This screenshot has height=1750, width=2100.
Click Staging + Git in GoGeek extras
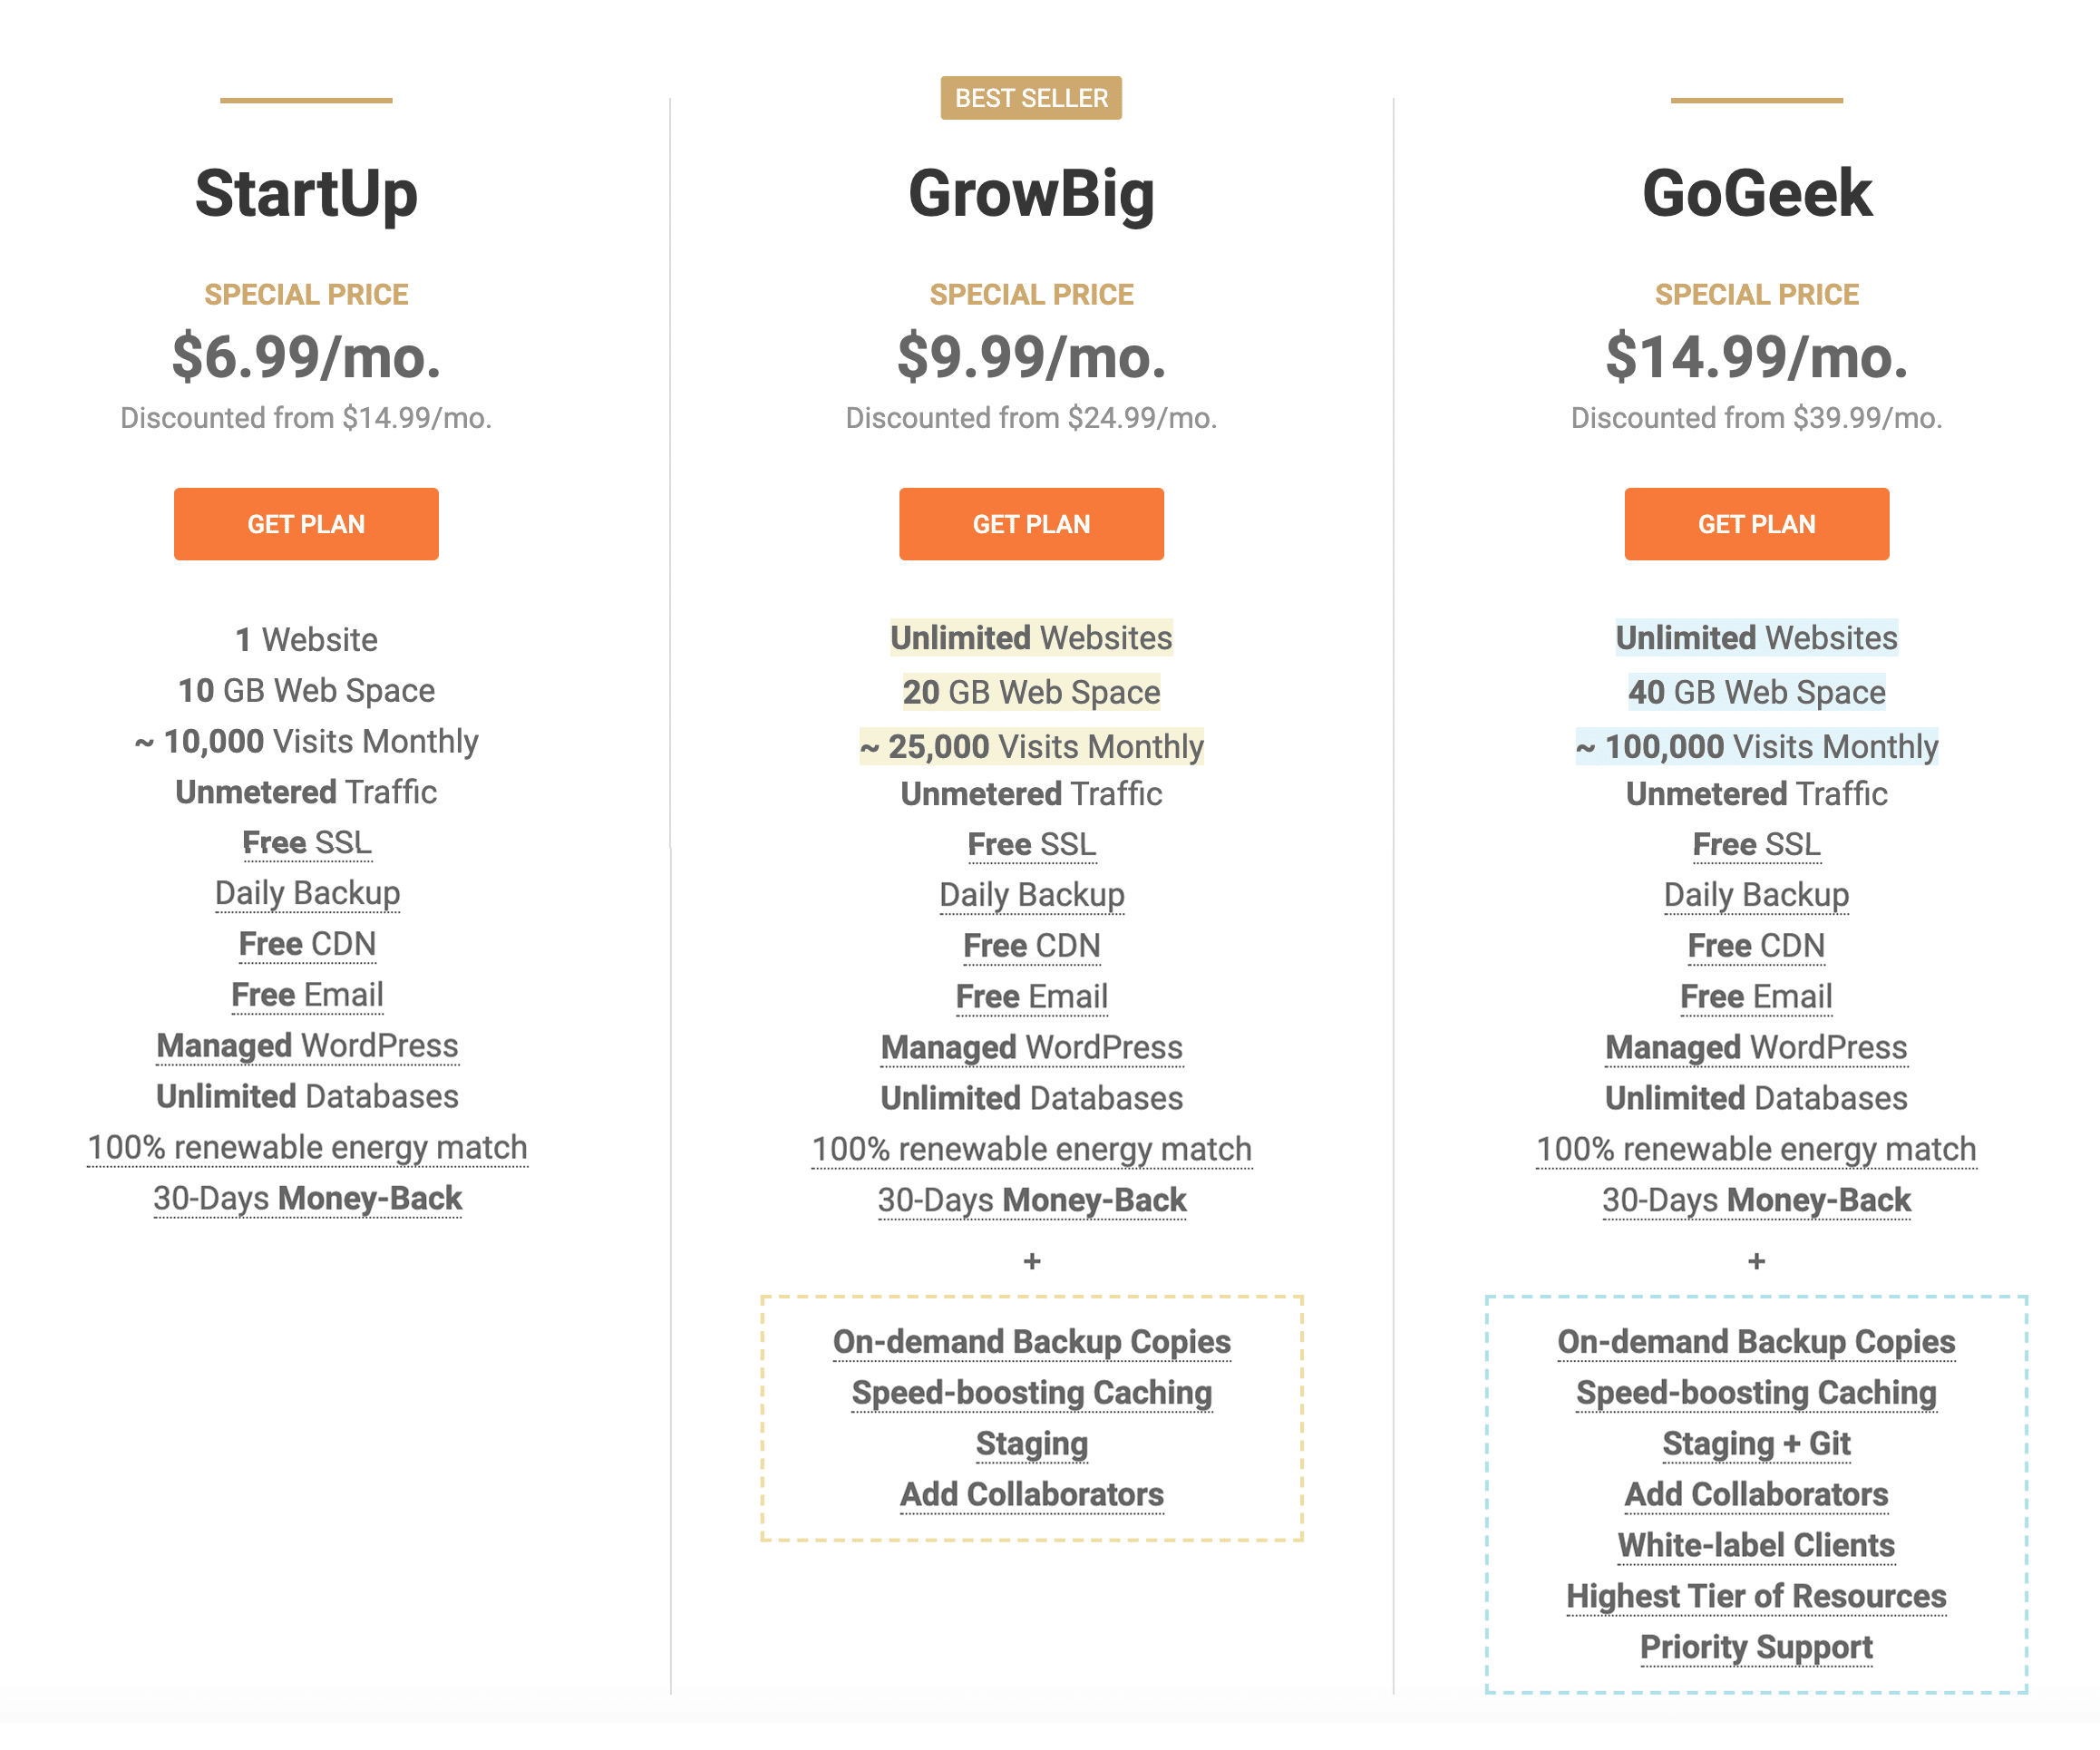tap(1756, 1444)
